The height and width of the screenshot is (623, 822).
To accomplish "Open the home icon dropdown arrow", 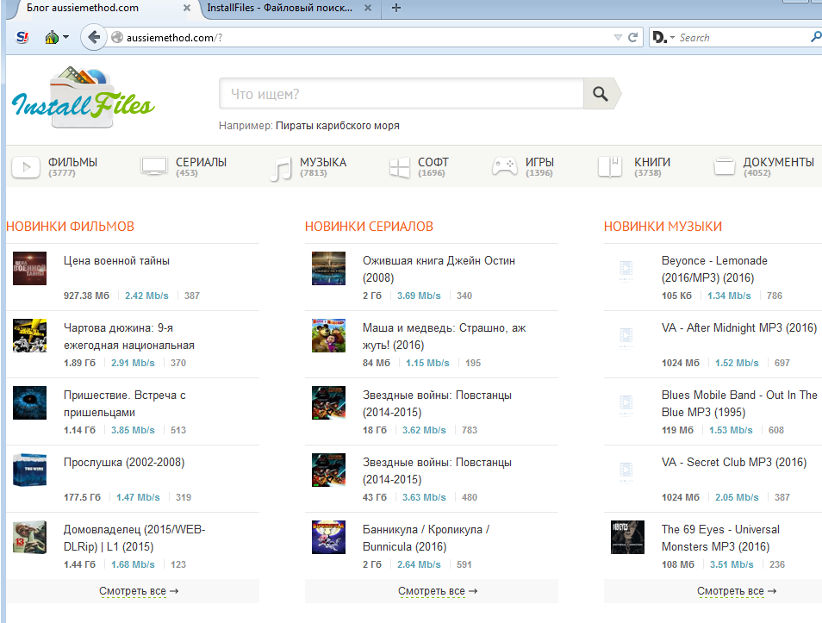I will coord(66,38).
